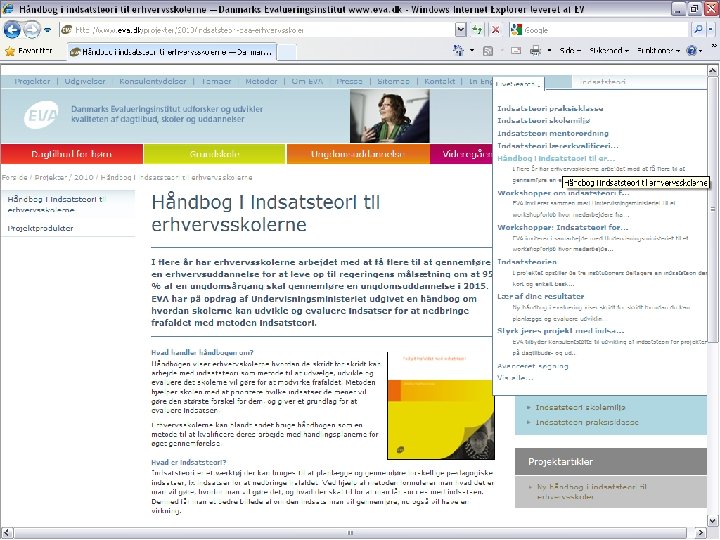Click the browser Forward arrow button
The width and height of the screenshot is (720, 540).
coord(32,30)
